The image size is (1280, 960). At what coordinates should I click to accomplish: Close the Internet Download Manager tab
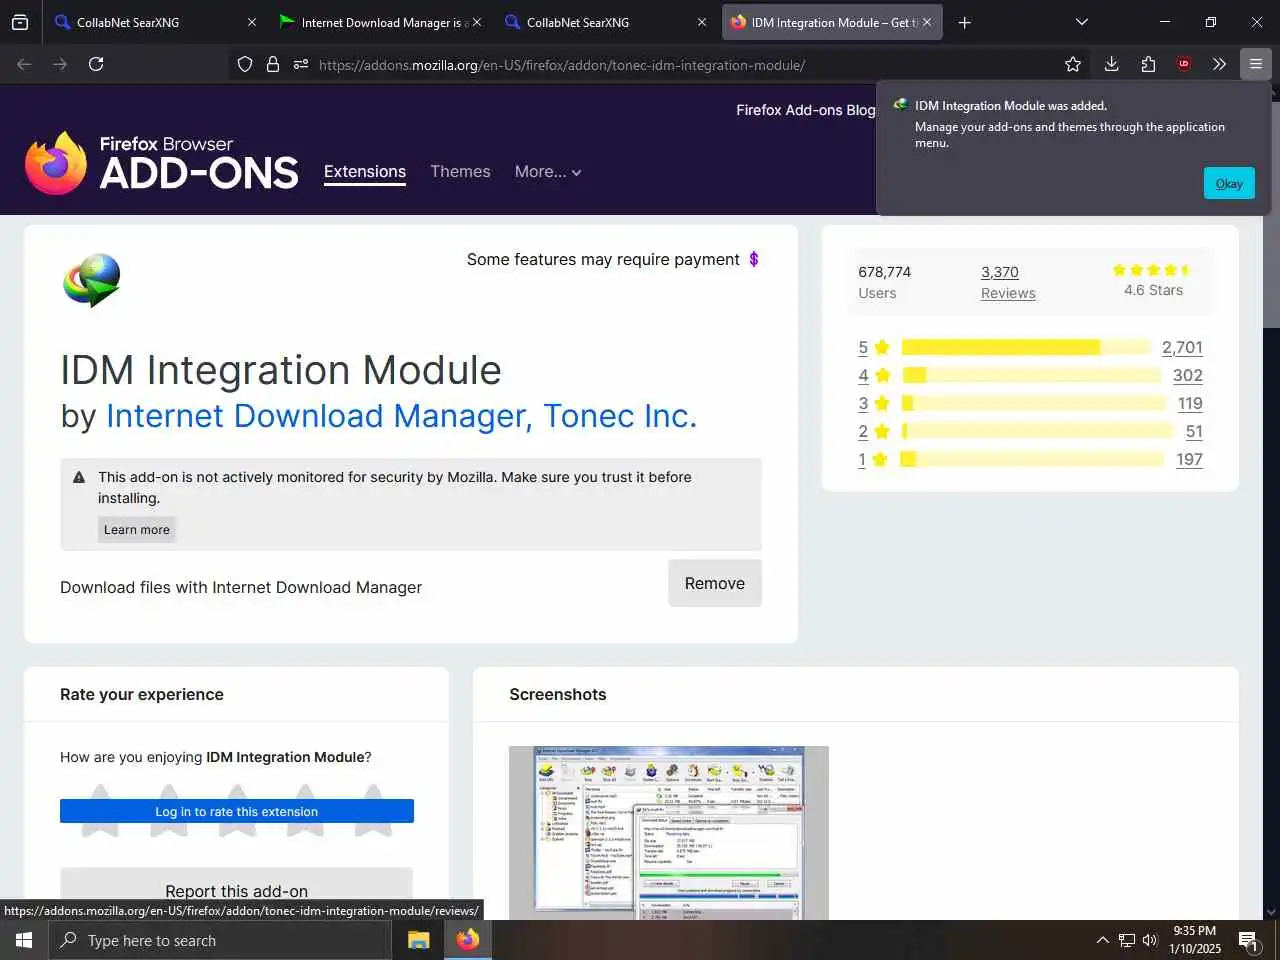pos(477,22)
